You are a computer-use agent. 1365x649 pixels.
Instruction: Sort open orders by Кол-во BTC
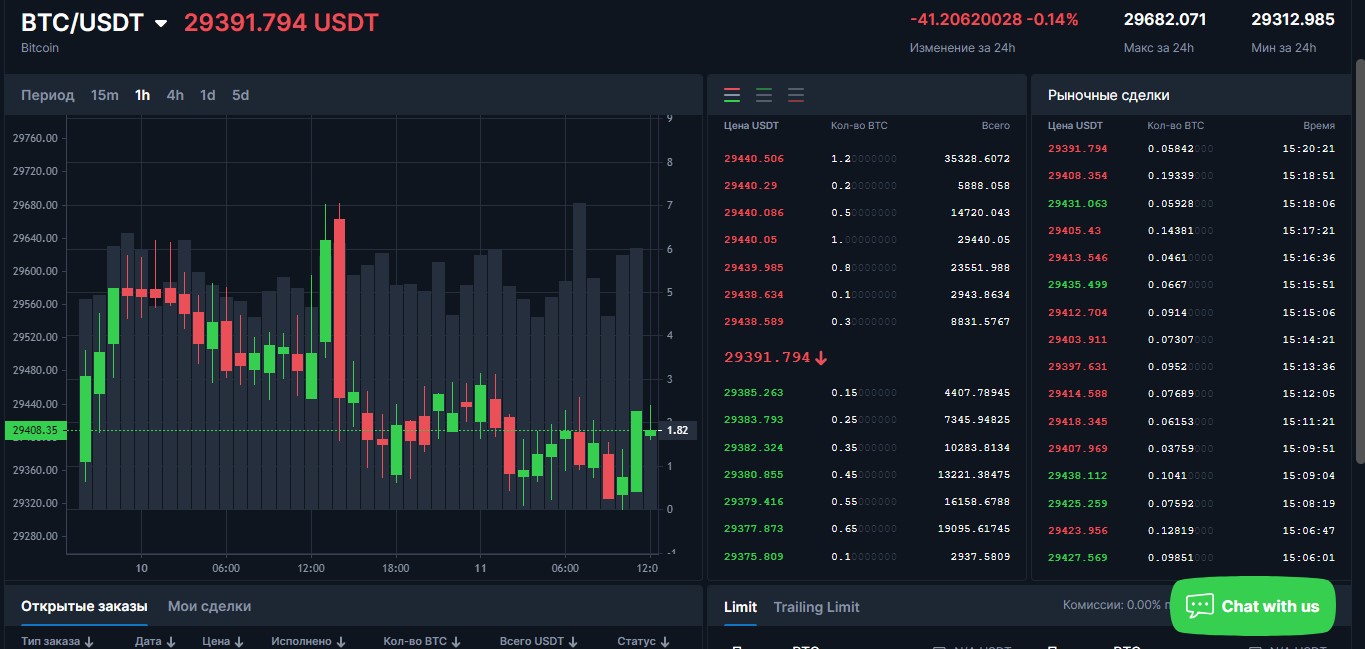tap(422, 641)
